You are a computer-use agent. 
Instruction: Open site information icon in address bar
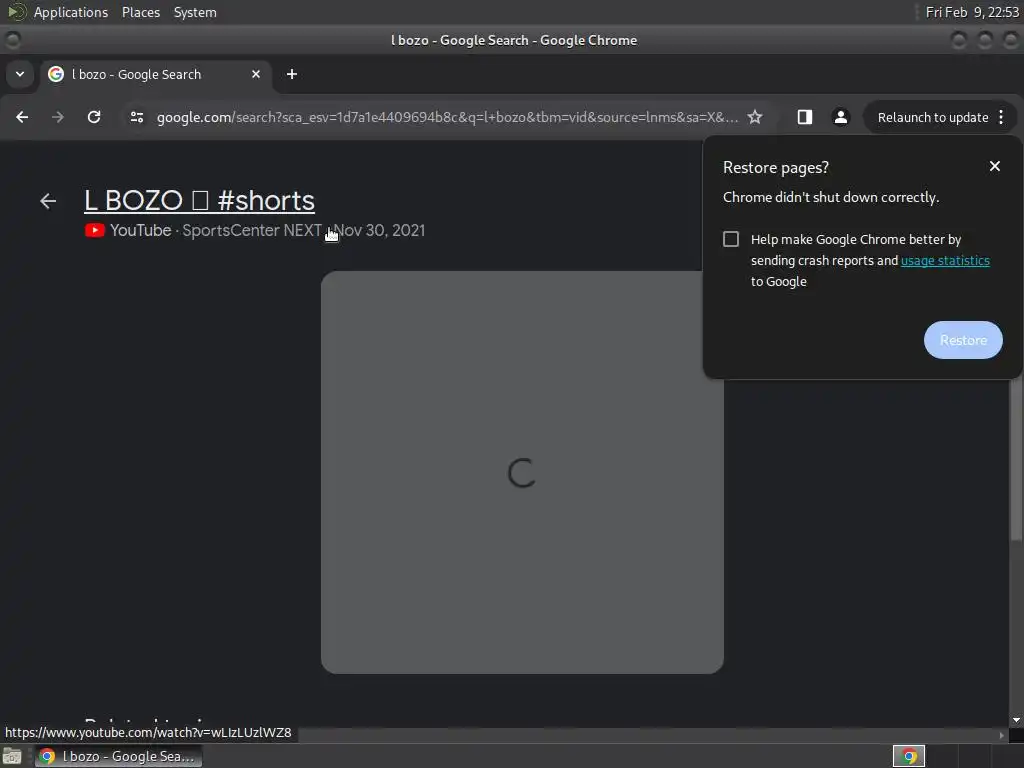pyautogui.click(x=136, y=117)
